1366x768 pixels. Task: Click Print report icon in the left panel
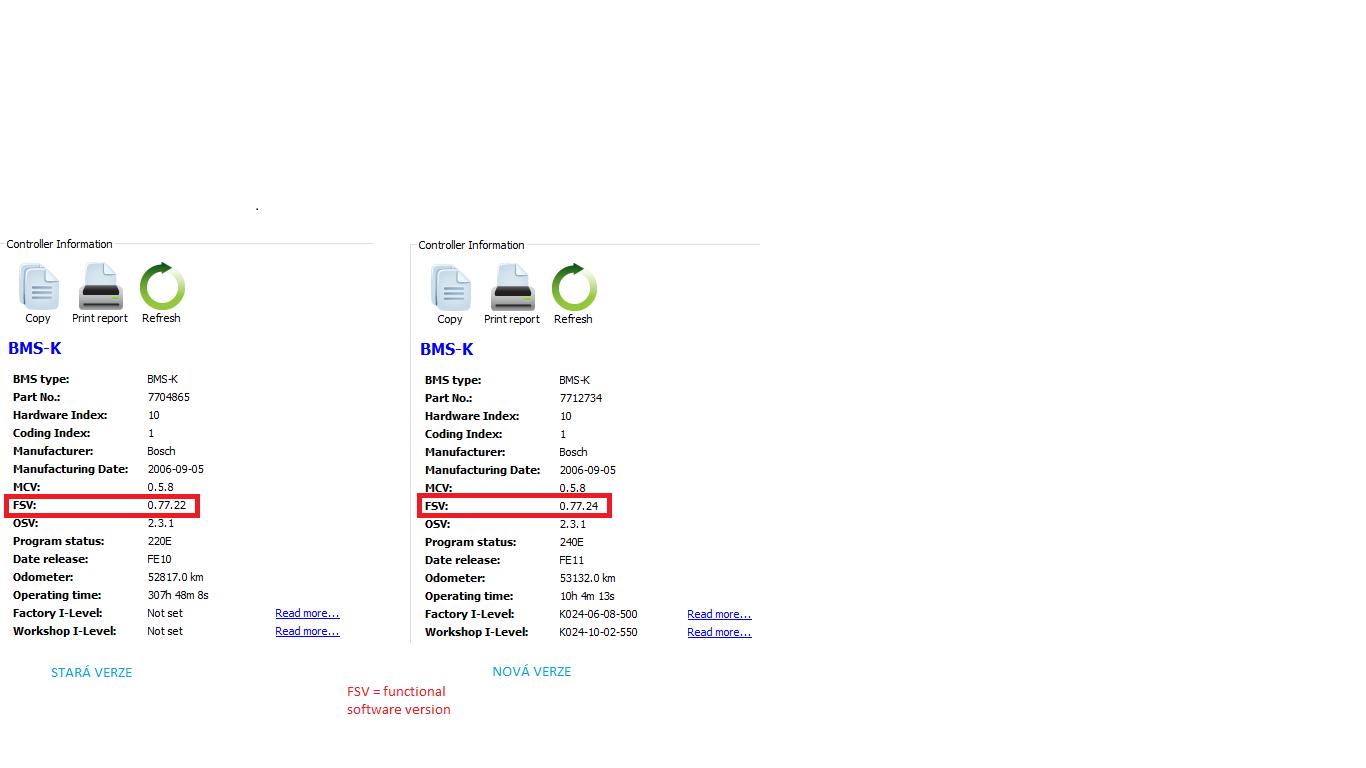(100, 289)
